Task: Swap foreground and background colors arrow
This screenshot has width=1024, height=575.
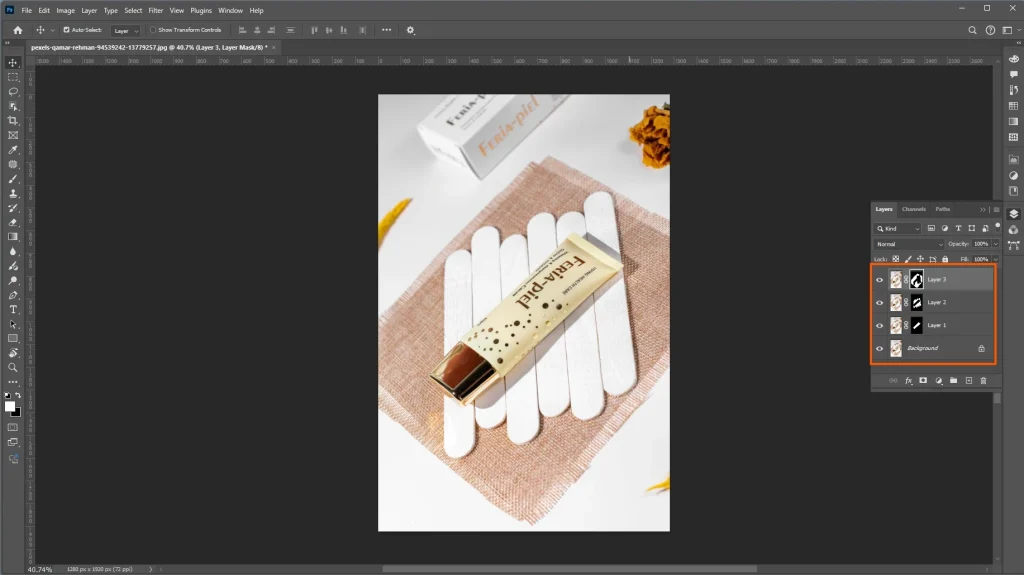Action: 18,396
